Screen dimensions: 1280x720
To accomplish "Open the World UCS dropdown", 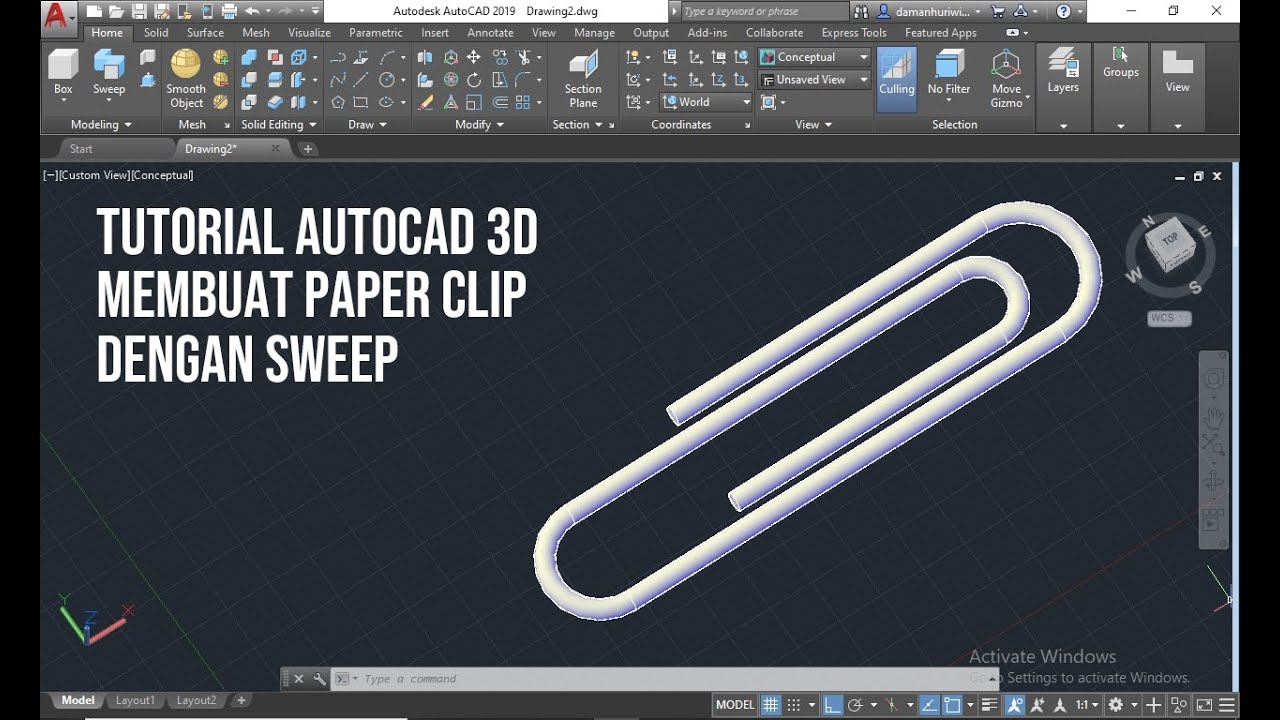I will click(707, 102).
